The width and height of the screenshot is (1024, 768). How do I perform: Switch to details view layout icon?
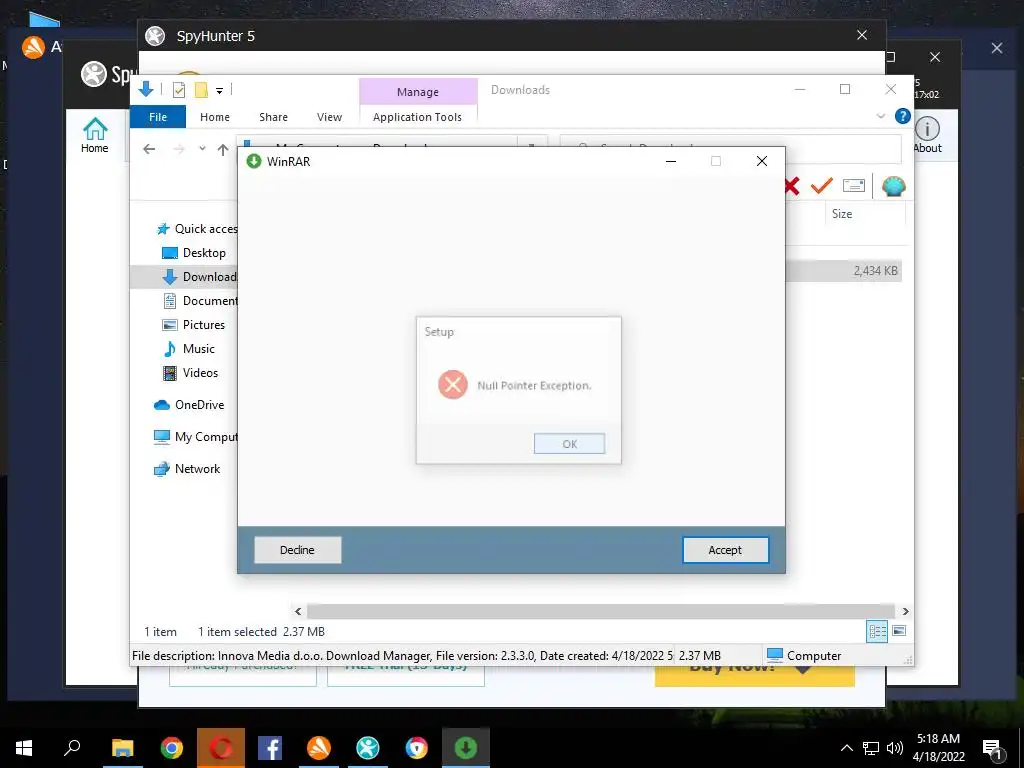[x=877, y=631]
